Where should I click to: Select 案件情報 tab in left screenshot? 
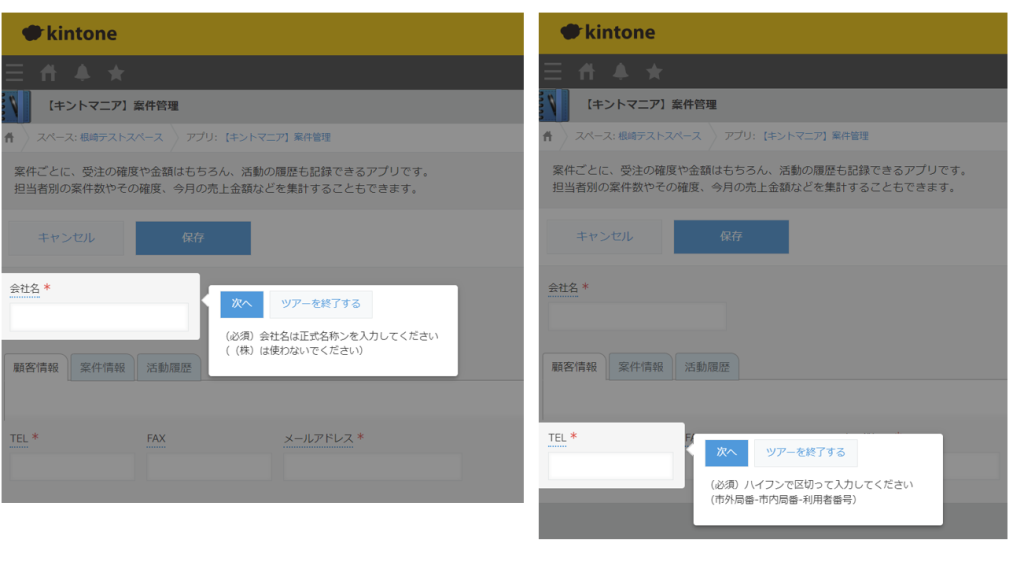point(103,368)
